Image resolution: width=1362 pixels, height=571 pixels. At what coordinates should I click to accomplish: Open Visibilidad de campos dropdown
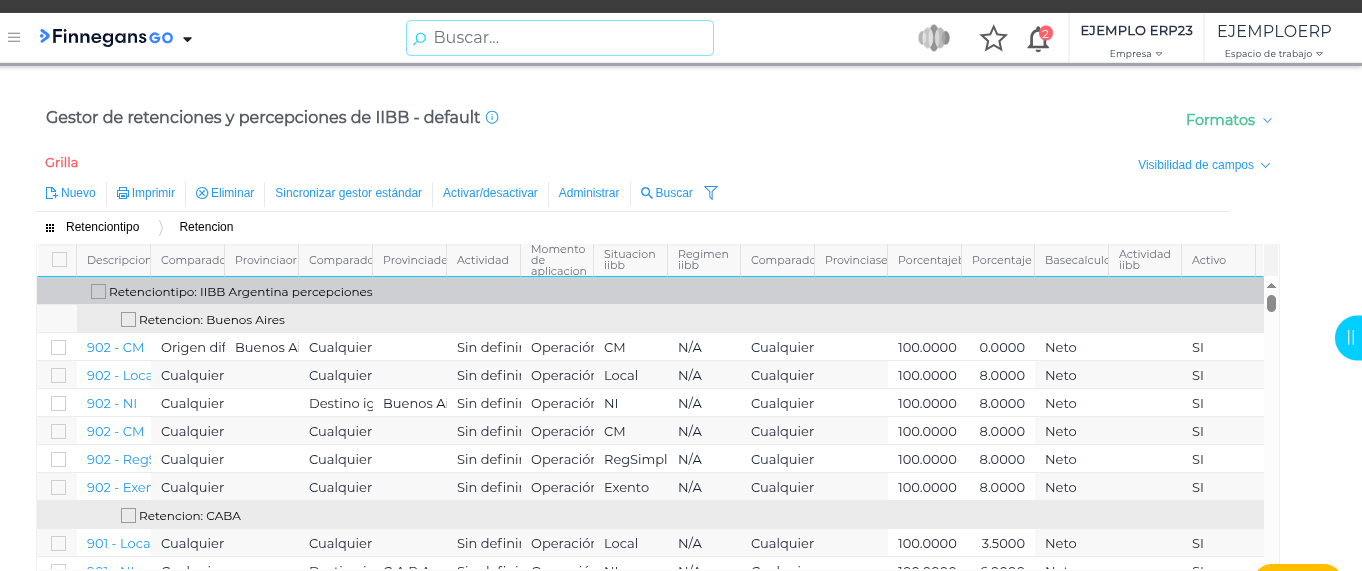pos(1204,165)
